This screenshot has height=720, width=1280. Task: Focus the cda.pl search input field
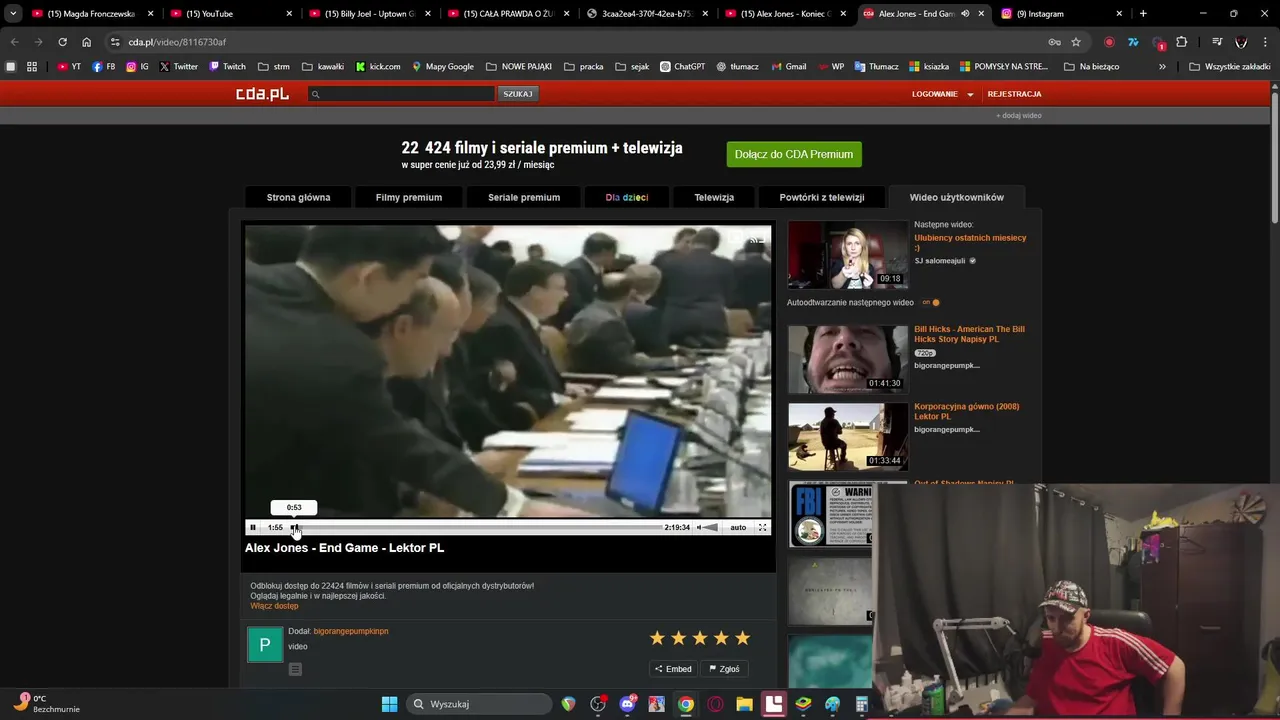tap(401, 94)
